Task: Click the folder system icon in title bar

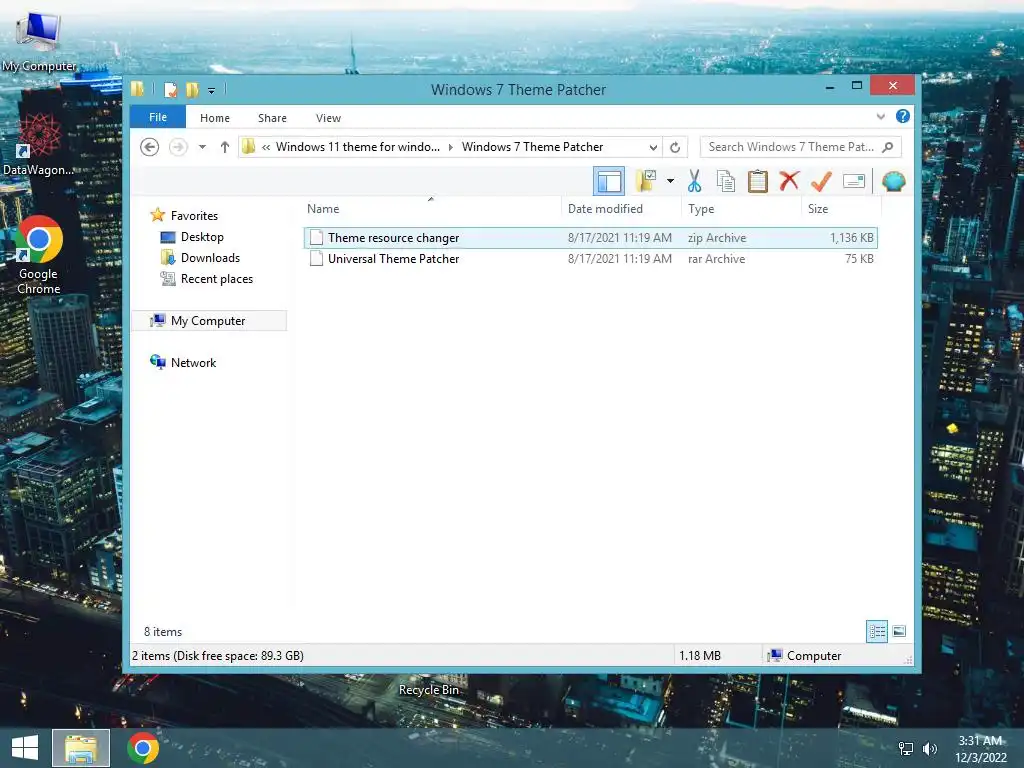Action: (138, 89)
